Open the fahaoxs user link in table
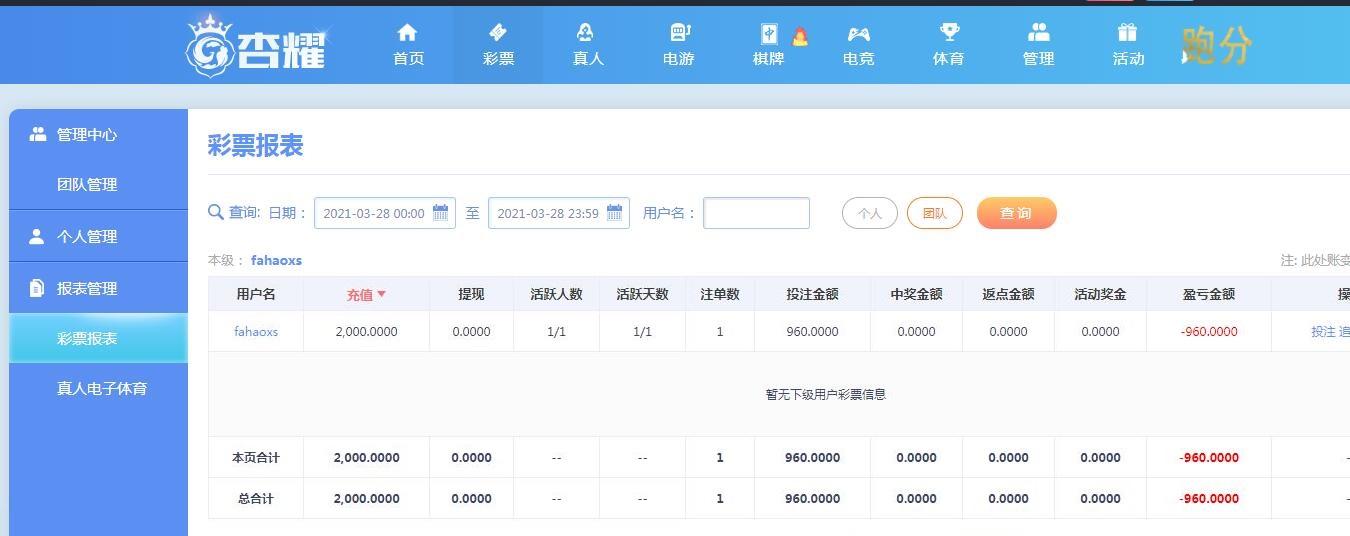The image size is (1350, 536). click(x=256, y=331)
